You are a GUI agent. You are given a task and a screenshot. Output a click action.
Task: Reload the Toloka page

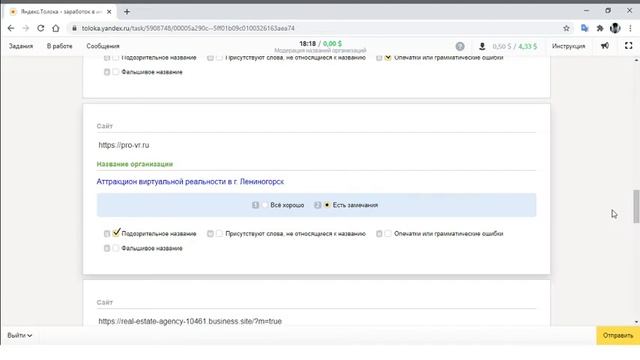coord(40,28)
